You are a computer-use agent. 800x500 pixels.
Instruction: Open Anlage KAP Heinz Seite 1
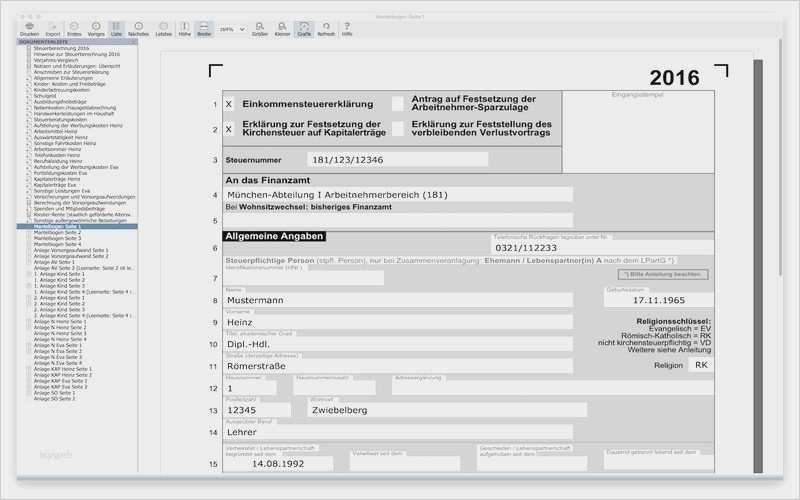click(63, 368)
